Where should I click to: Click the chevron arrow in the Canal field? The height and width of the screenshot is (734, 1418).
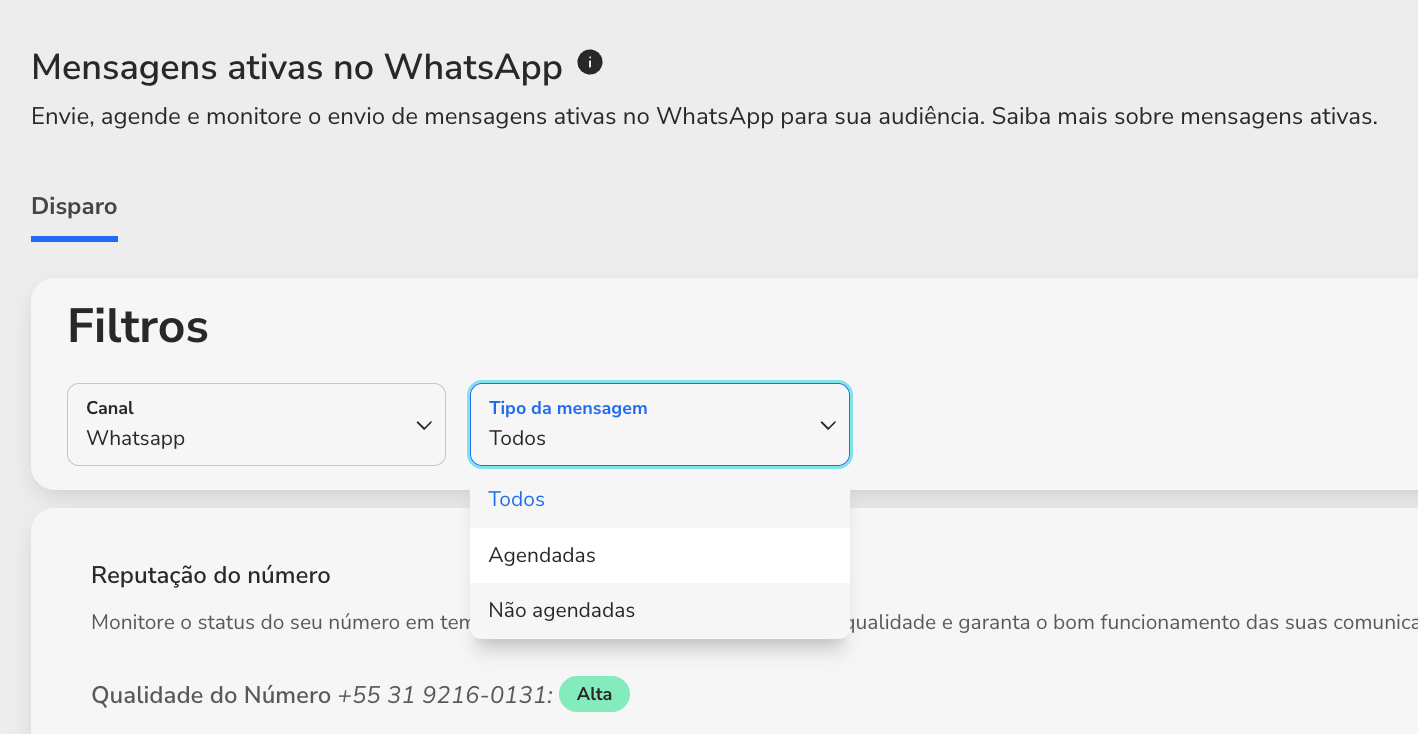coord(424,425)
